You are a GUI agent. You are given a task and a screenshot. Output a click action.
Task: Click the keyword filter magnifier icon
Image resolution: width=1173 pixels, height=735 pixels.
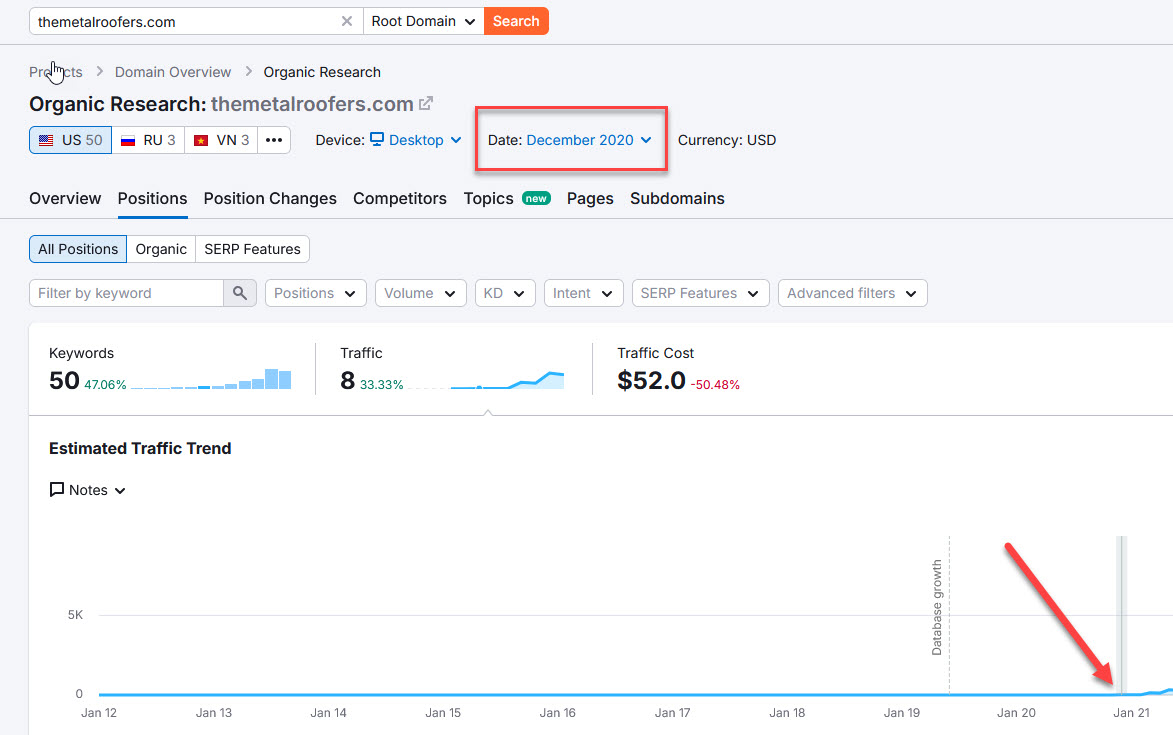pos(239,293)
